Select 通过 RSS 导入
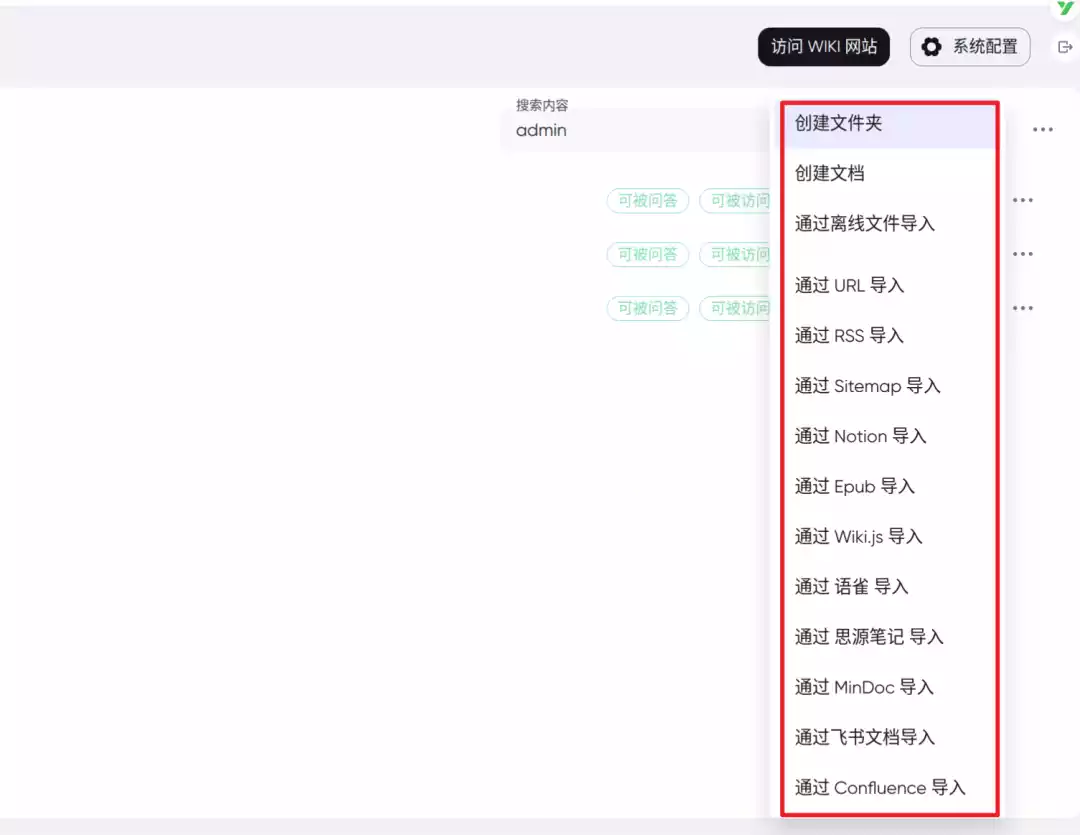 click(848, 335)
